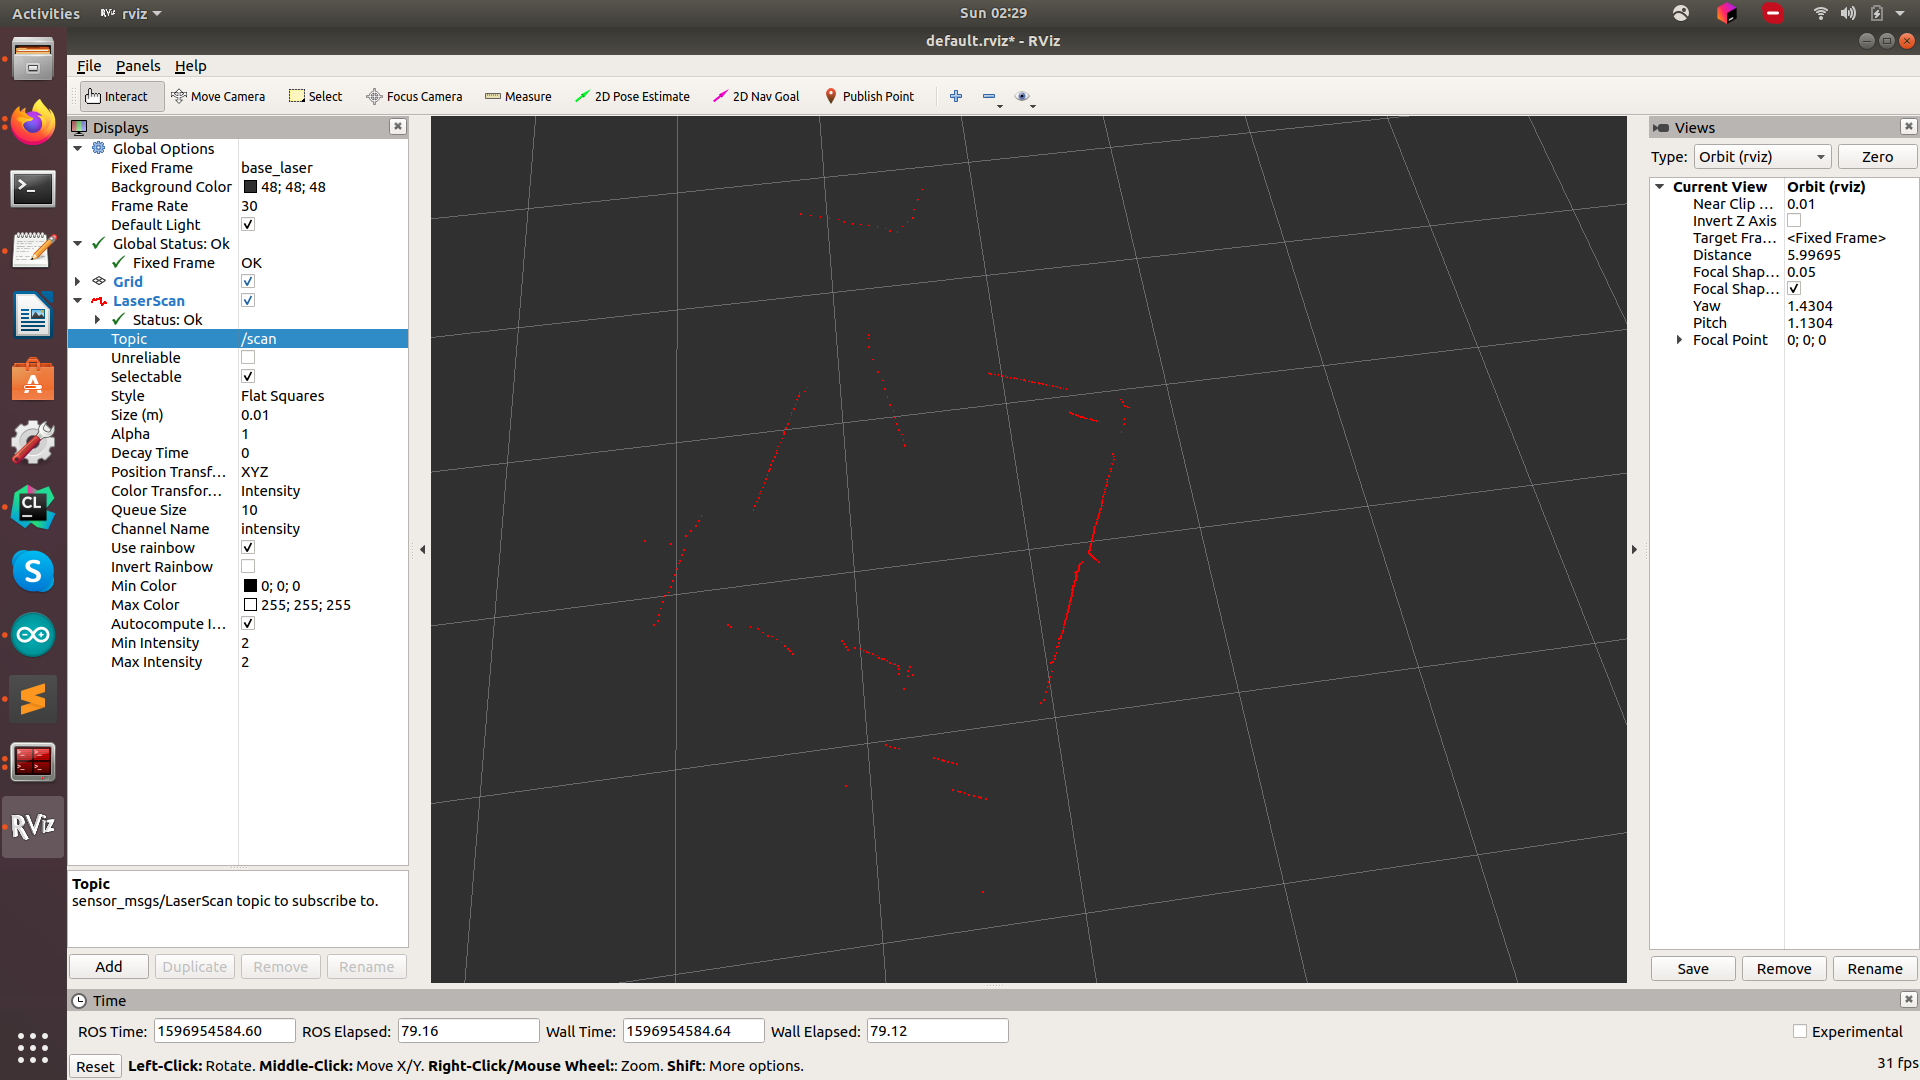1920x1080 pixels.
Task: Open the Panels menu
Action: (x=137, y=66)
